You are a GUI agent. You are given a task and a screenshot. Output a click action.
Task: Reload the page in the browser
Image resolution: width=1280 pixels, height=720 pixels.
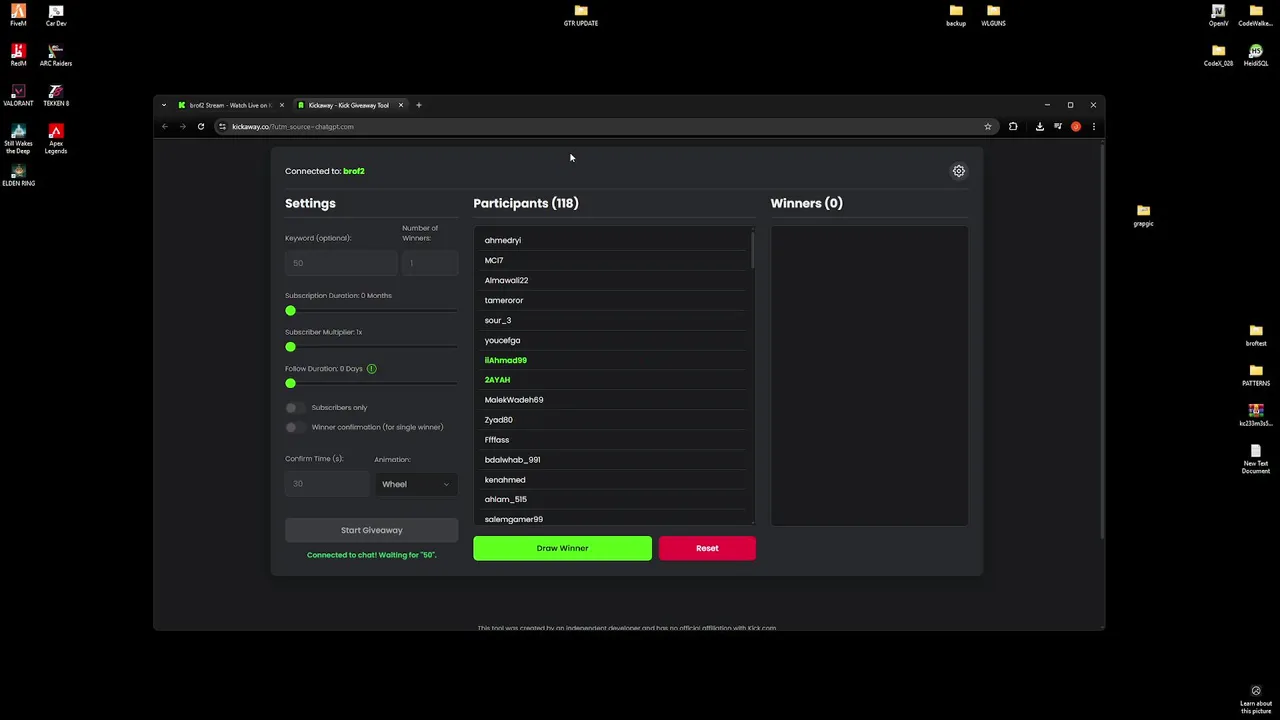pyautogui.click(x=201, y=127)
